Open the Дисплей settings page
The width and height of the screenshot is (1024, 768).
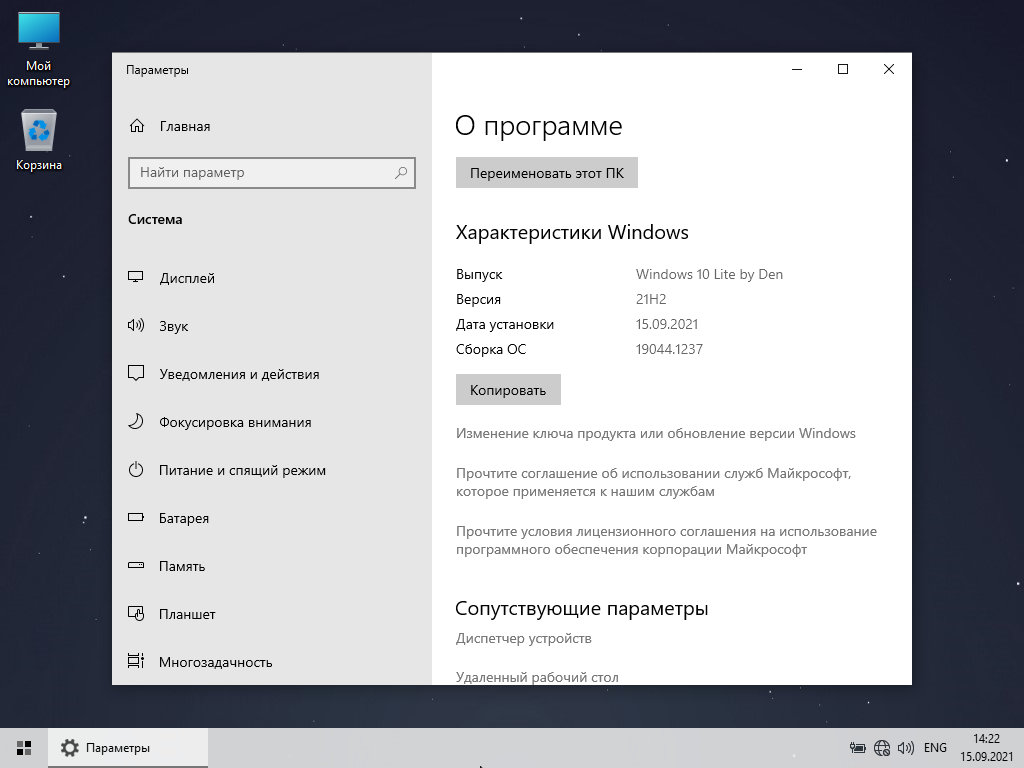point(187,278)
